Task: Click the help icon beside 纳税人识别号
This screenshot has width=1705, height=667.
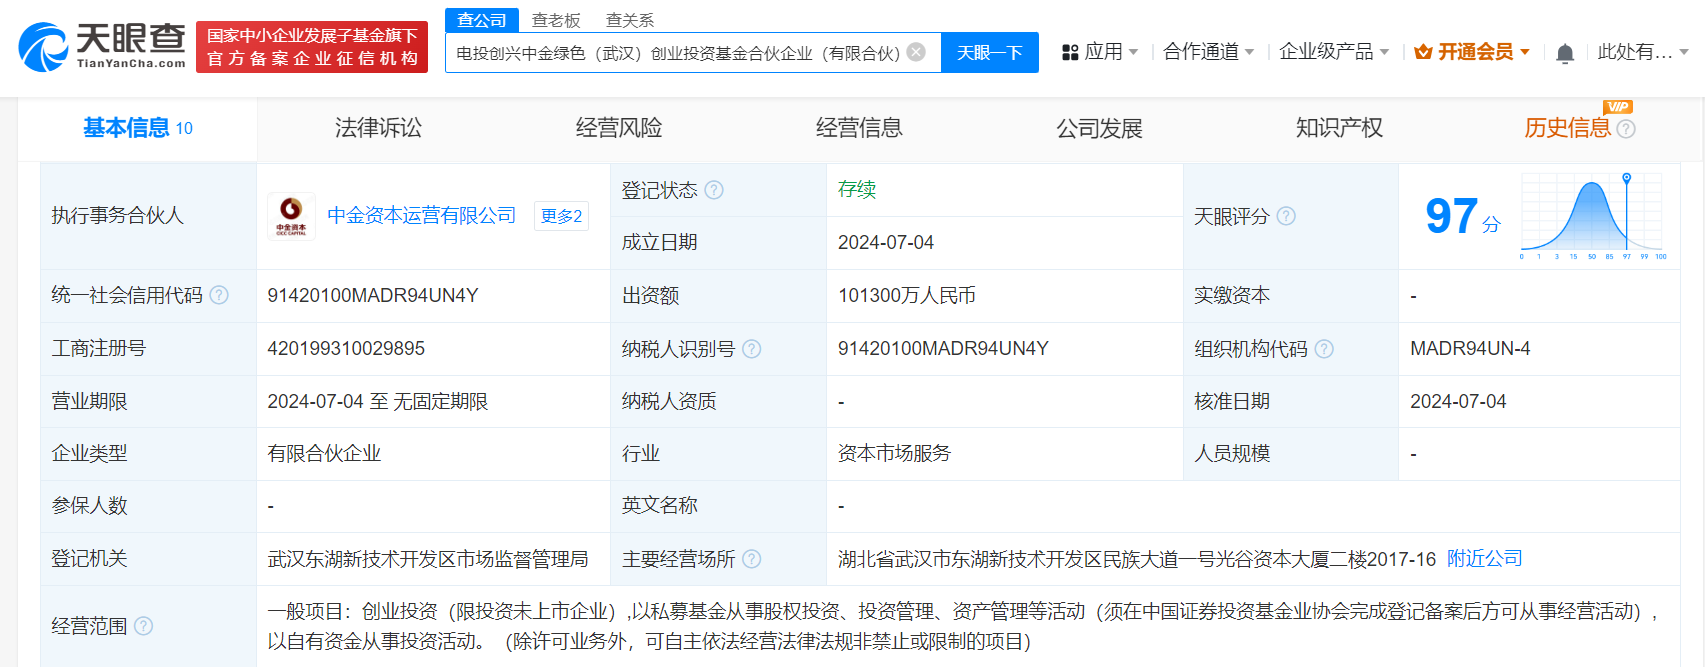Action: [752, 349]
